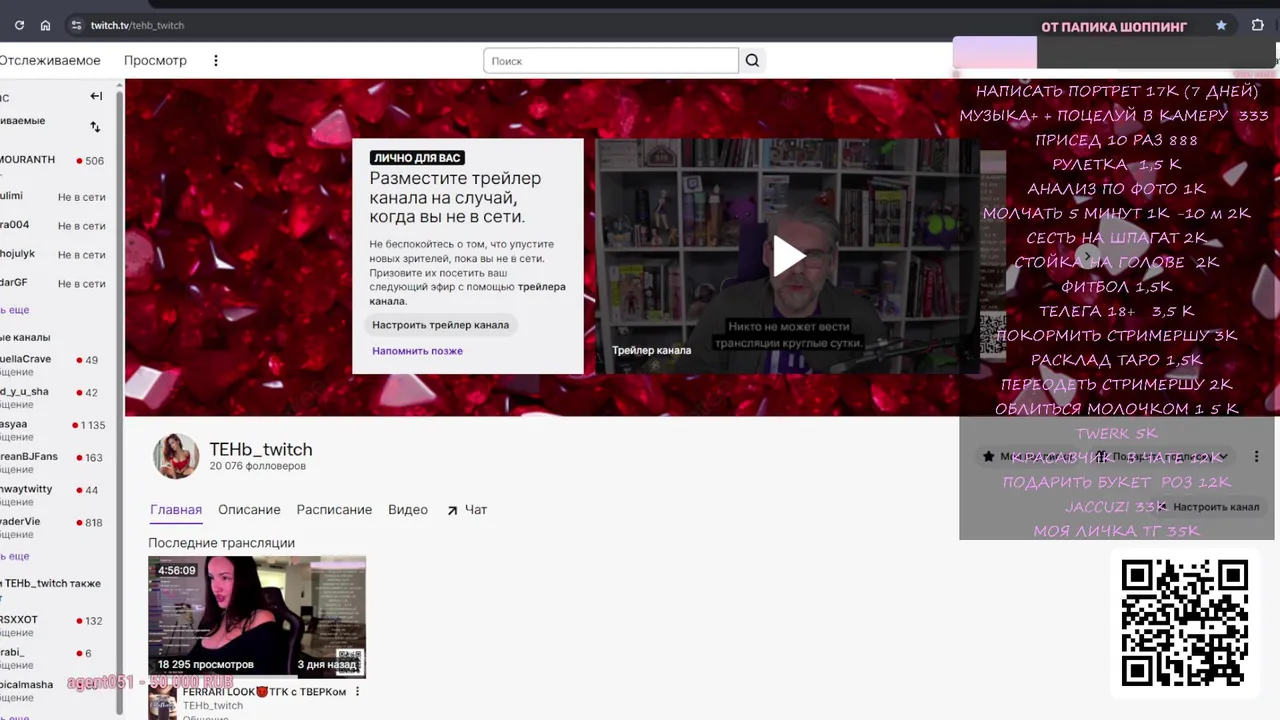This screenshot has height=720, width=1280.
Task: Reload the page with the browser refresh icon
Action: [19, 25]
